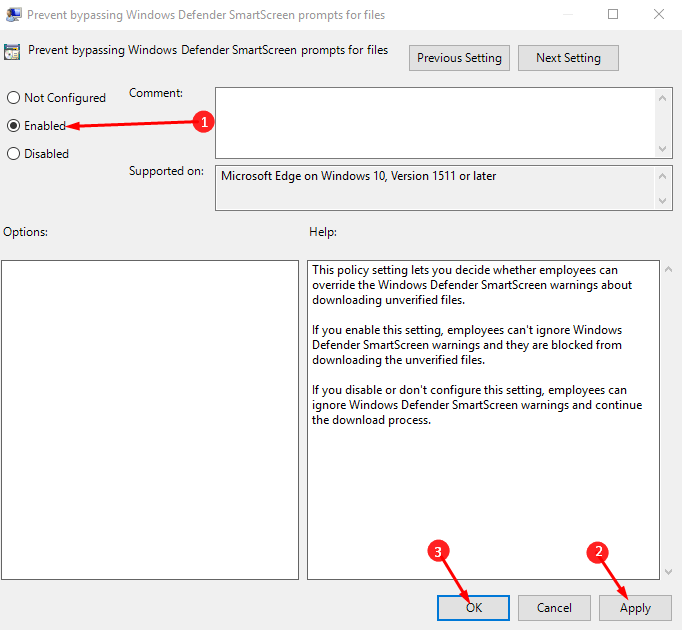This screenshot has height=630, width=682.
Task: Click the policy icon in the title bar
Action: point(14,15)
